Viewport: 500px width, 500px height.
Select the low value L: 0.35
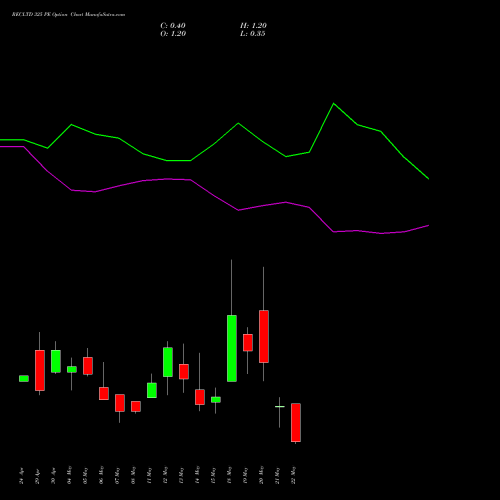click(253, 34)
